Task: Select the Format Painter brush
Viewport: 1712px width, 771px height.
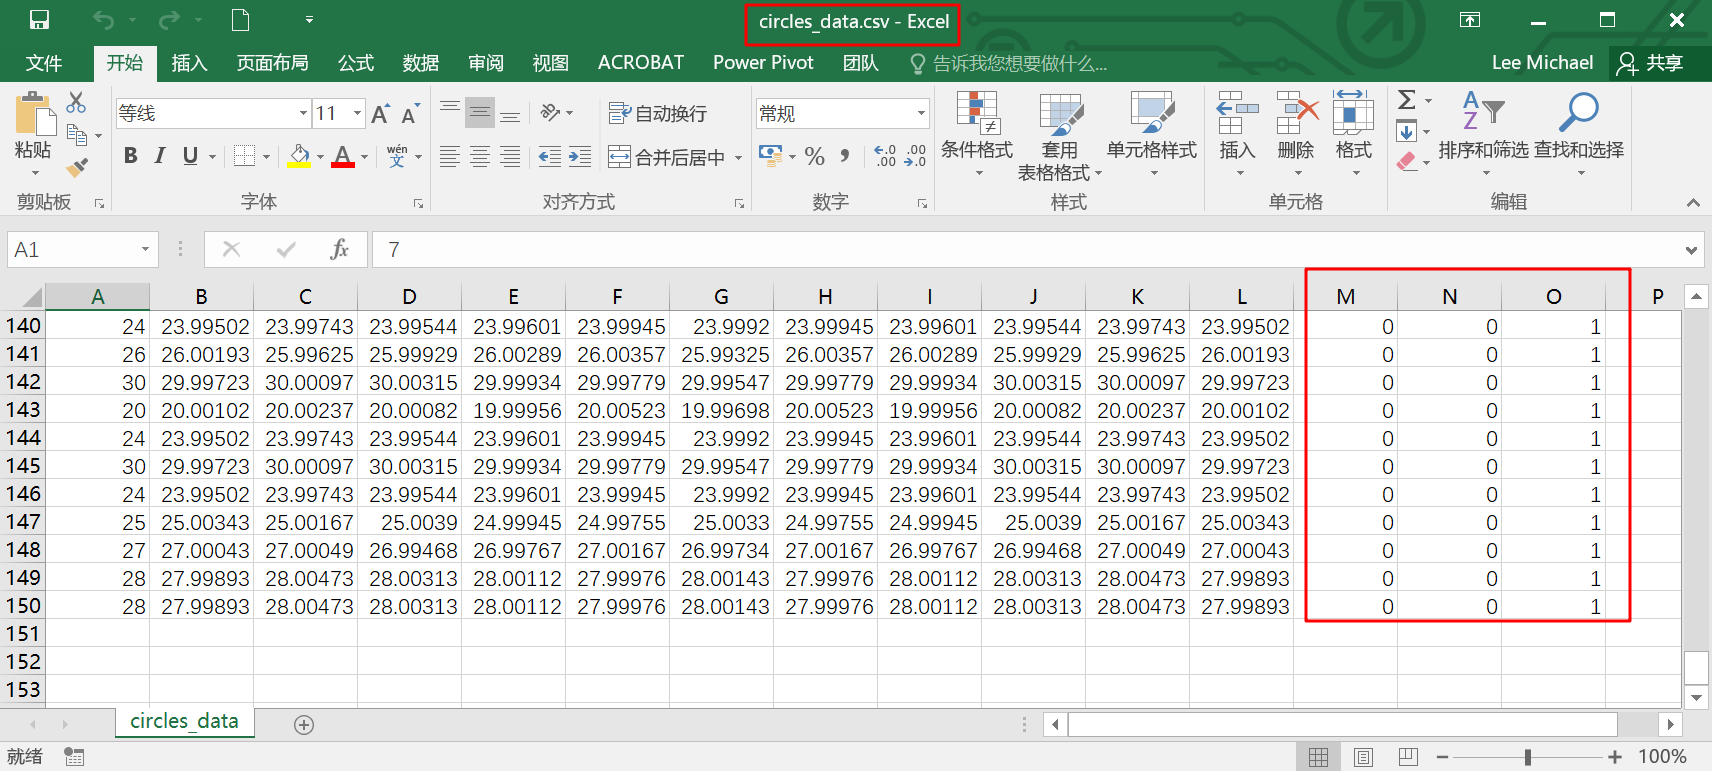Action: (77, 166)
